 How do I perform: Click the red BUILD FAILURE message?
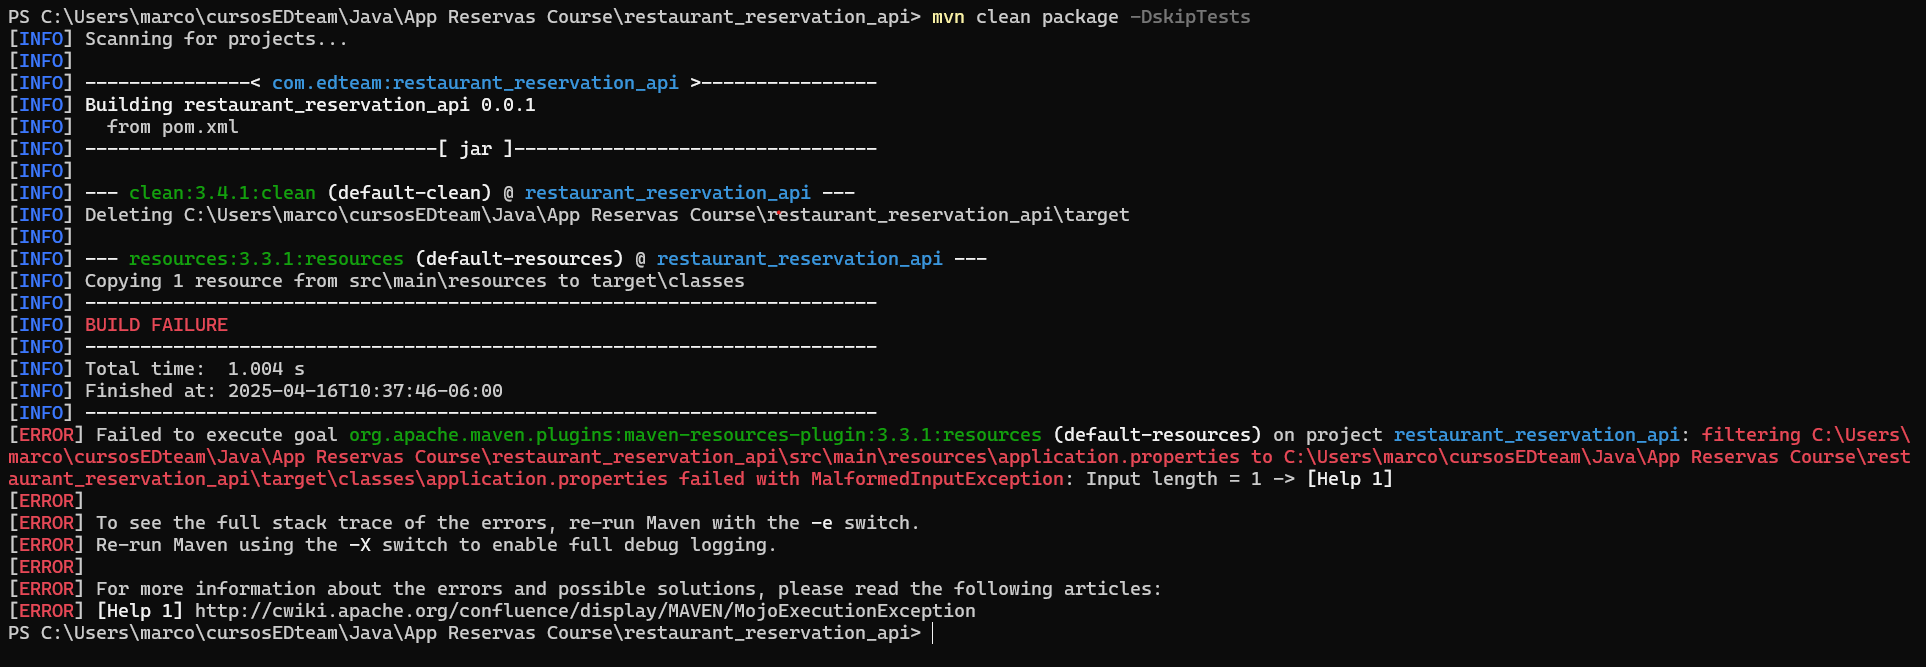[x=156, y=325]
